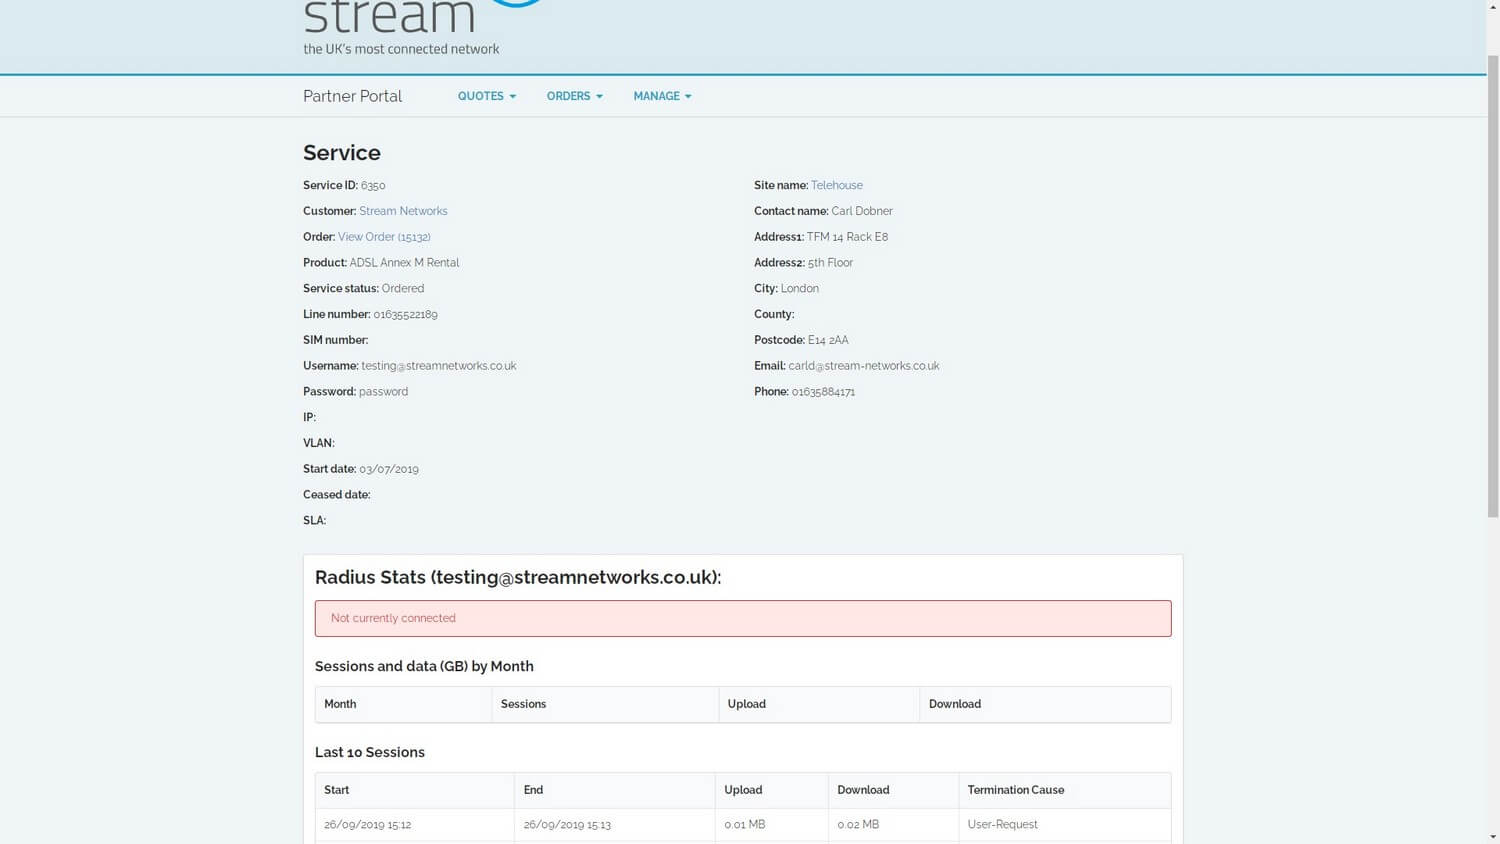Open the MANAGE dropdown menu
The height and width of the screenshot is (844, 1500).
coord(662,96)
